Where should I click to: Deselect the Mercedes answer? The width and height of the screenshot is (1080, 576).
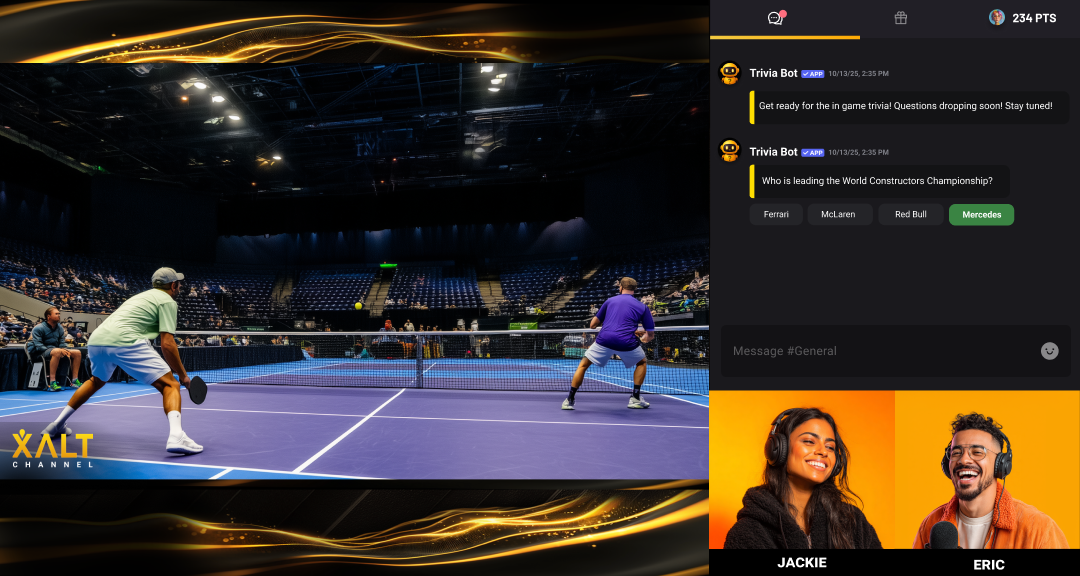[981, 214]
